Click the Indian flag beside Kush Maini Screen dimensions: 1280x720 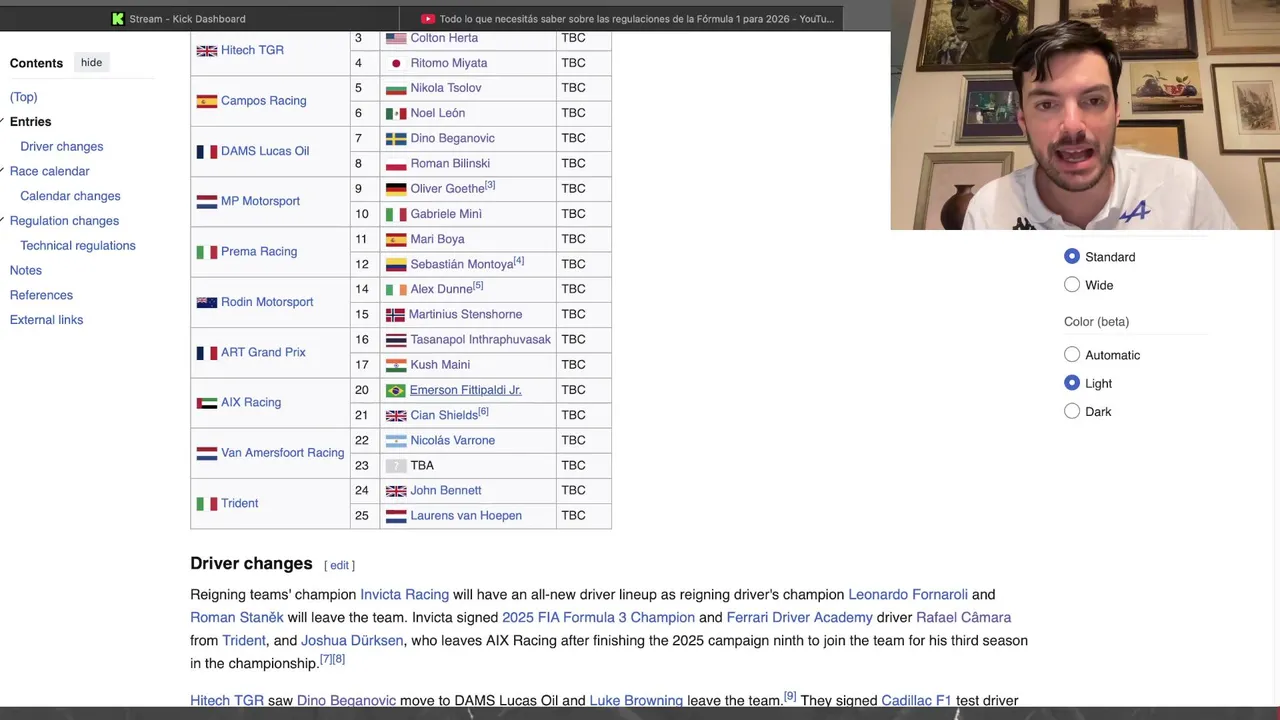[x=396, y=366]
